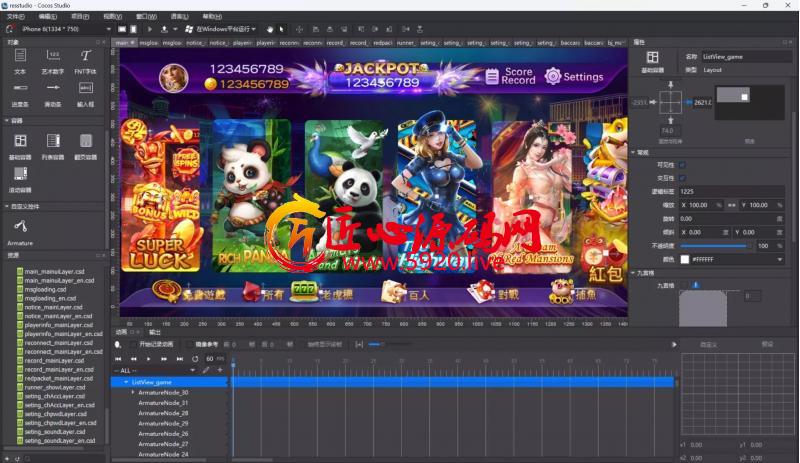
Task: Select the 艺术数字 art number widget
Action: point(53,56)
